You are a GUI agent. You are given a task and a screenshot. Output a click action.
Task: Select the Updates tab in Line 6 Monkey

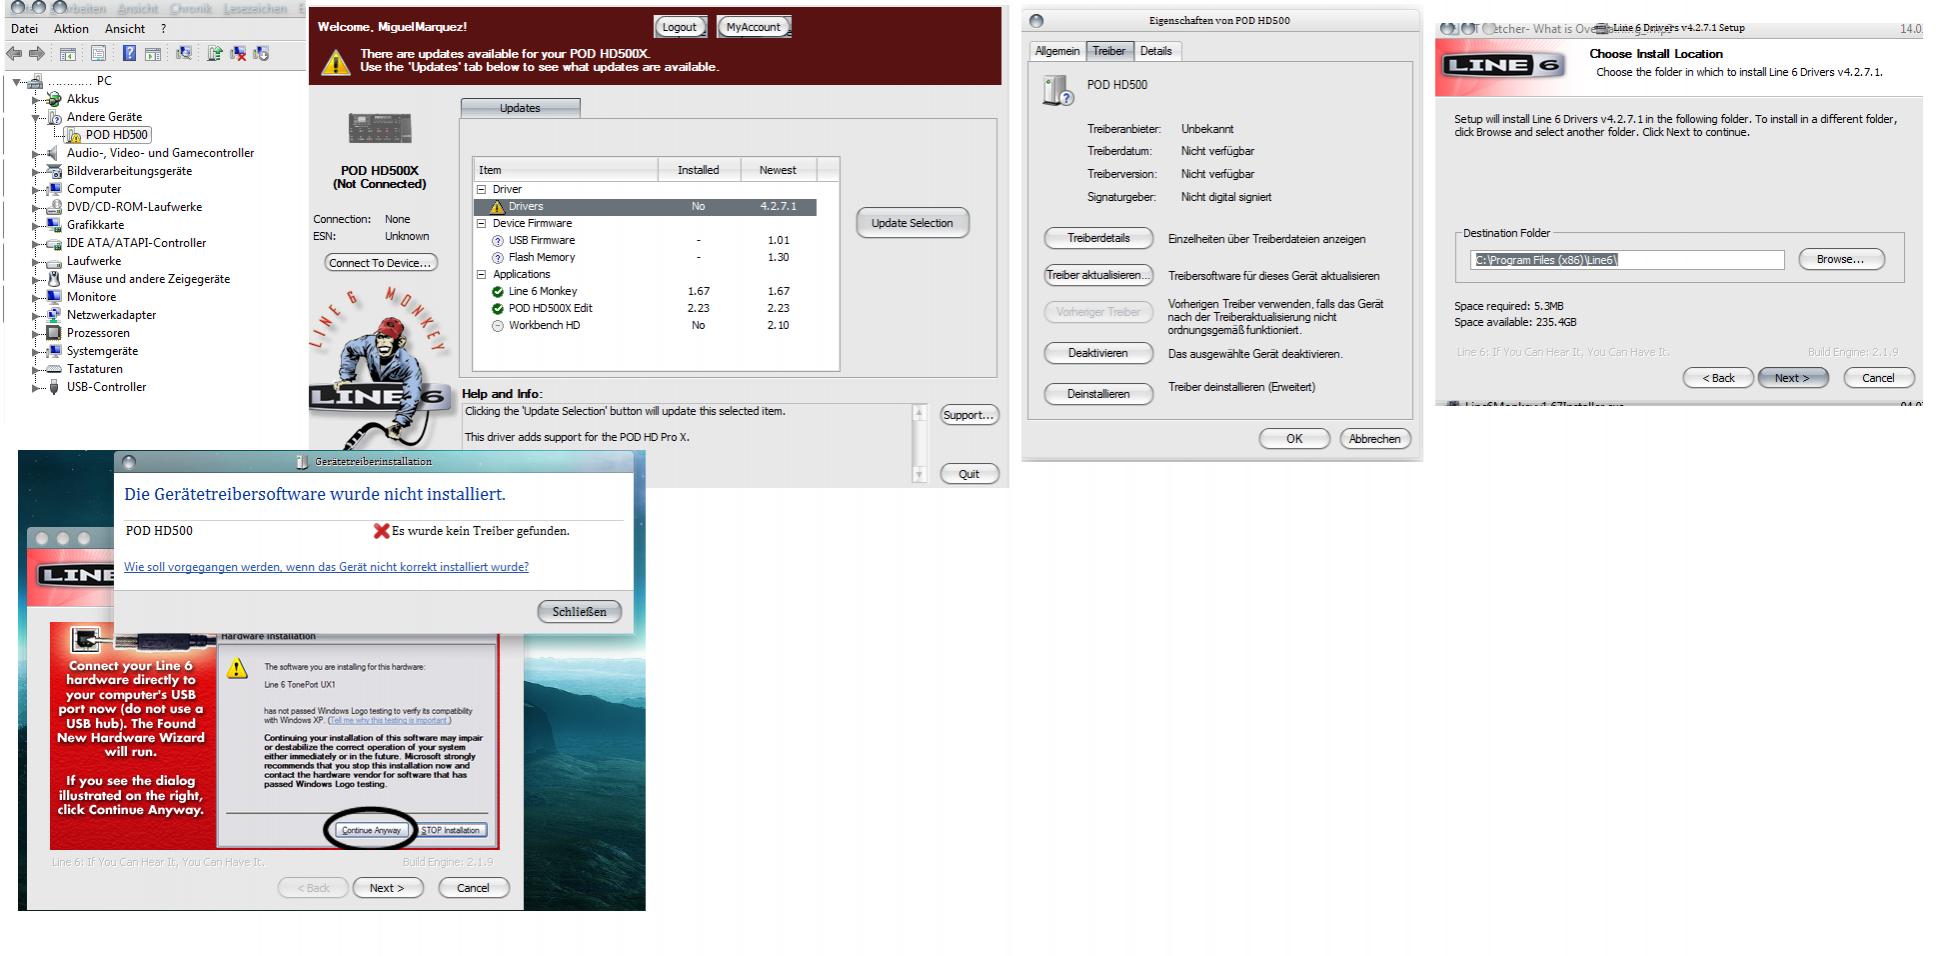click(520, 108)
